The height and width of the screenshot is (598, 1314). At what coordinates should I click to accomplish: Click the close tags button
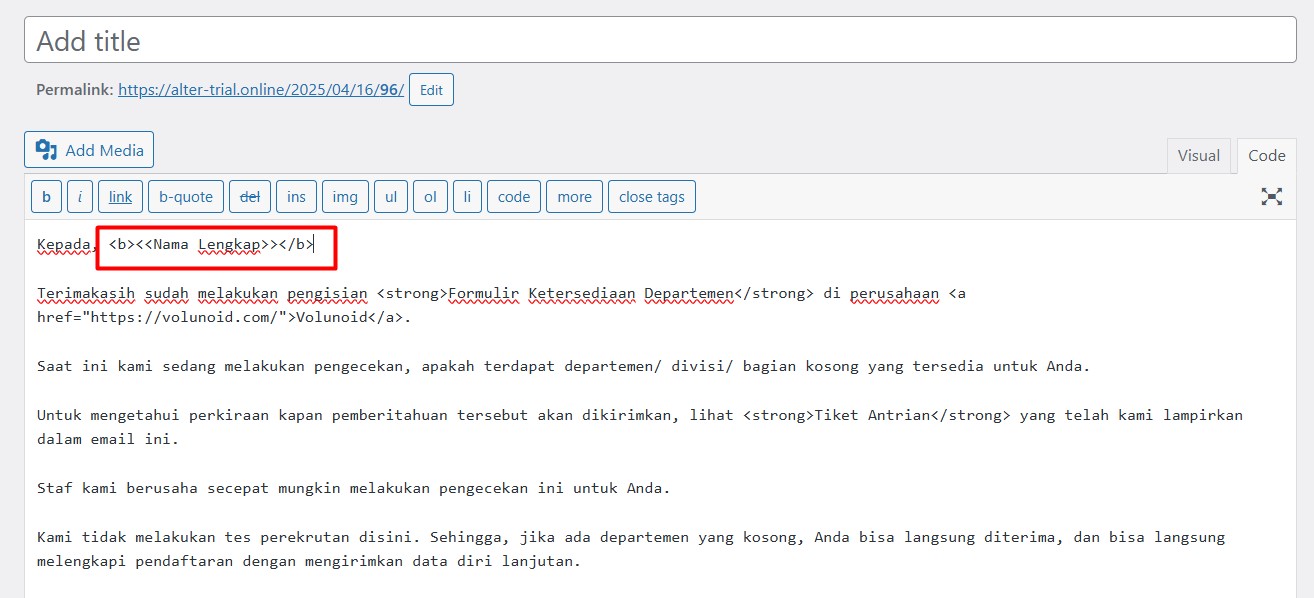click(652, 196)
